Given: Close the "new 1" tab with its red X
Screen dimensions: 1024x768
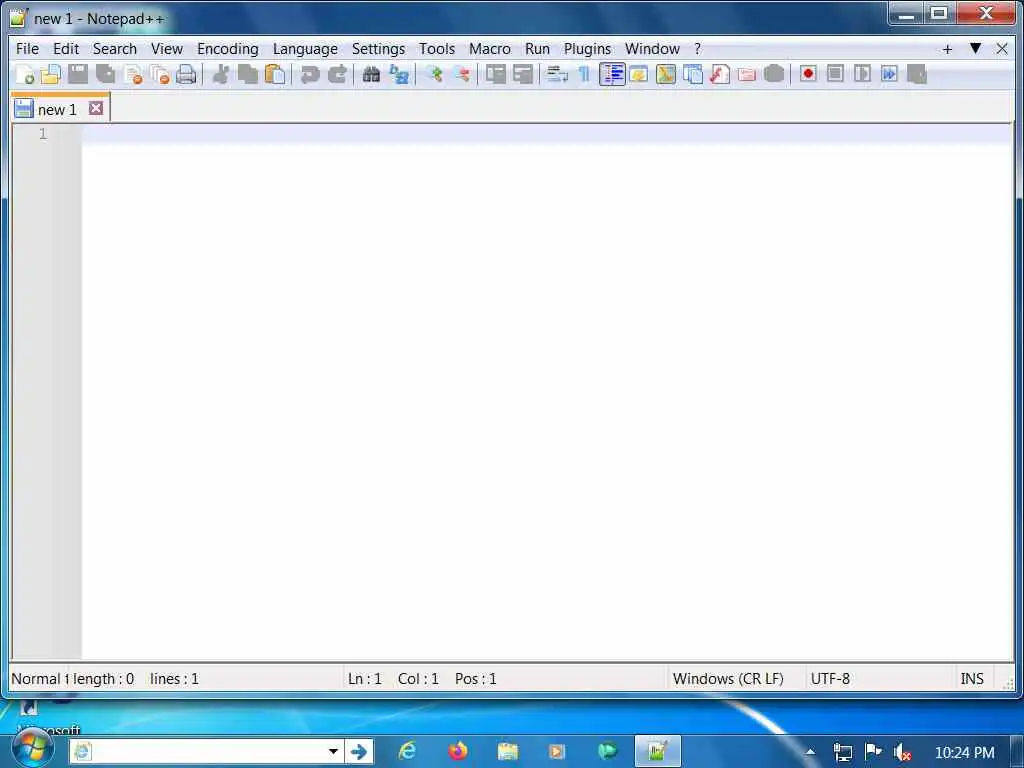Looking at the screenshot, I should coord(96,108).
